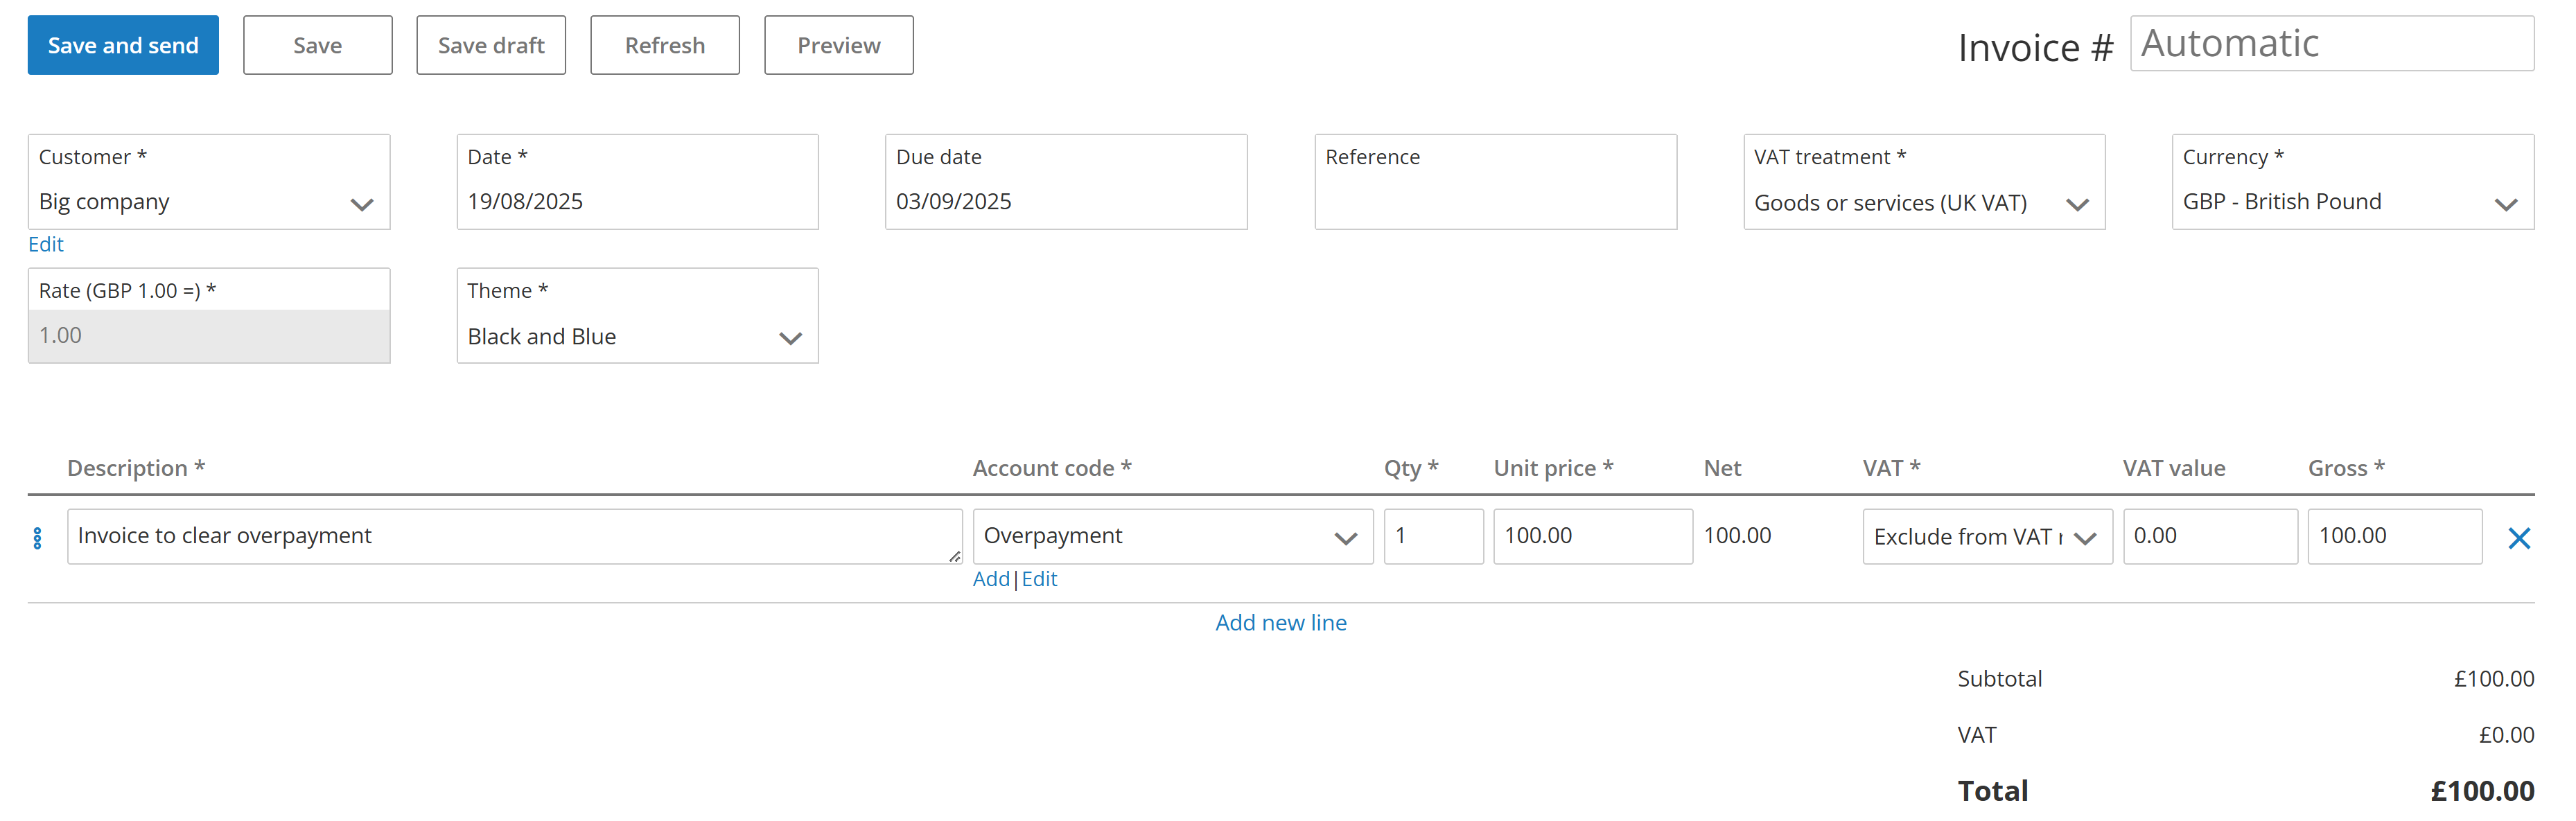This screenshot has width=2576, height=821.
Task: Delete the invoice line with X icon
Action: (2518, 538)
